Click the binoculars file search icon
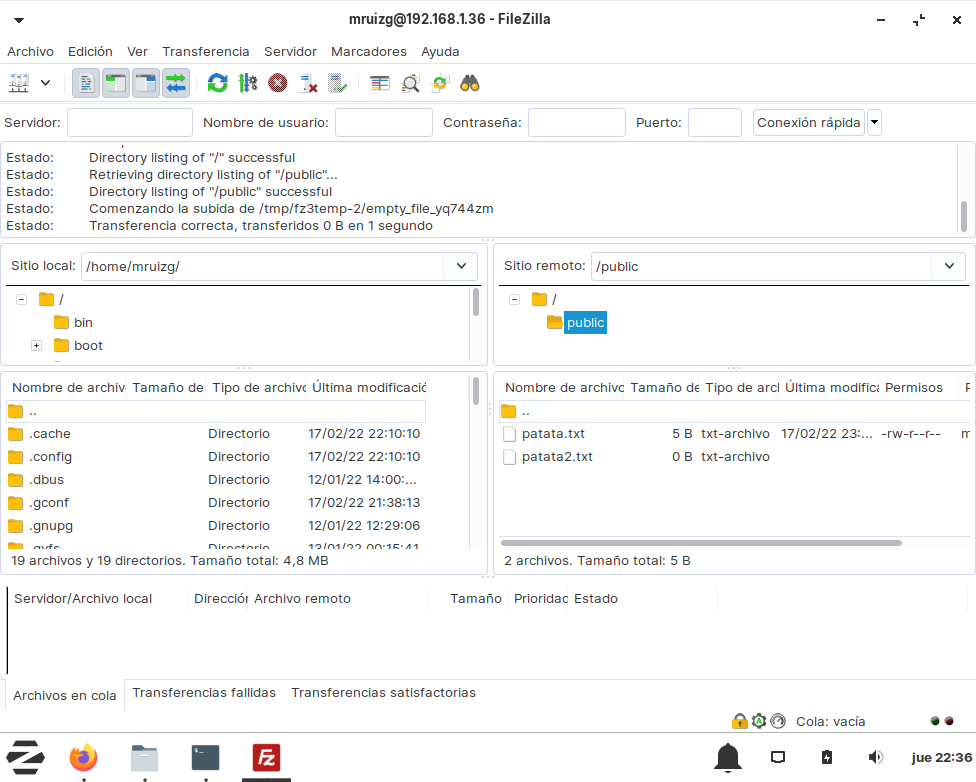This screenshot has height=782, width=976. click(470, 83)
